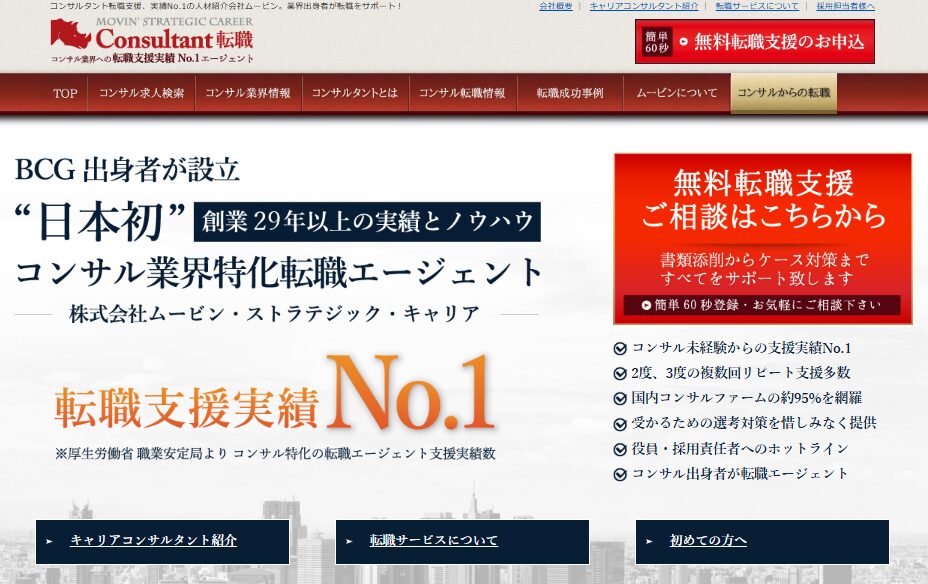928x584 pixels.
Task: Click the navy キャリアコンサルタント紹介 button at bottom
Action: [163, 541]
